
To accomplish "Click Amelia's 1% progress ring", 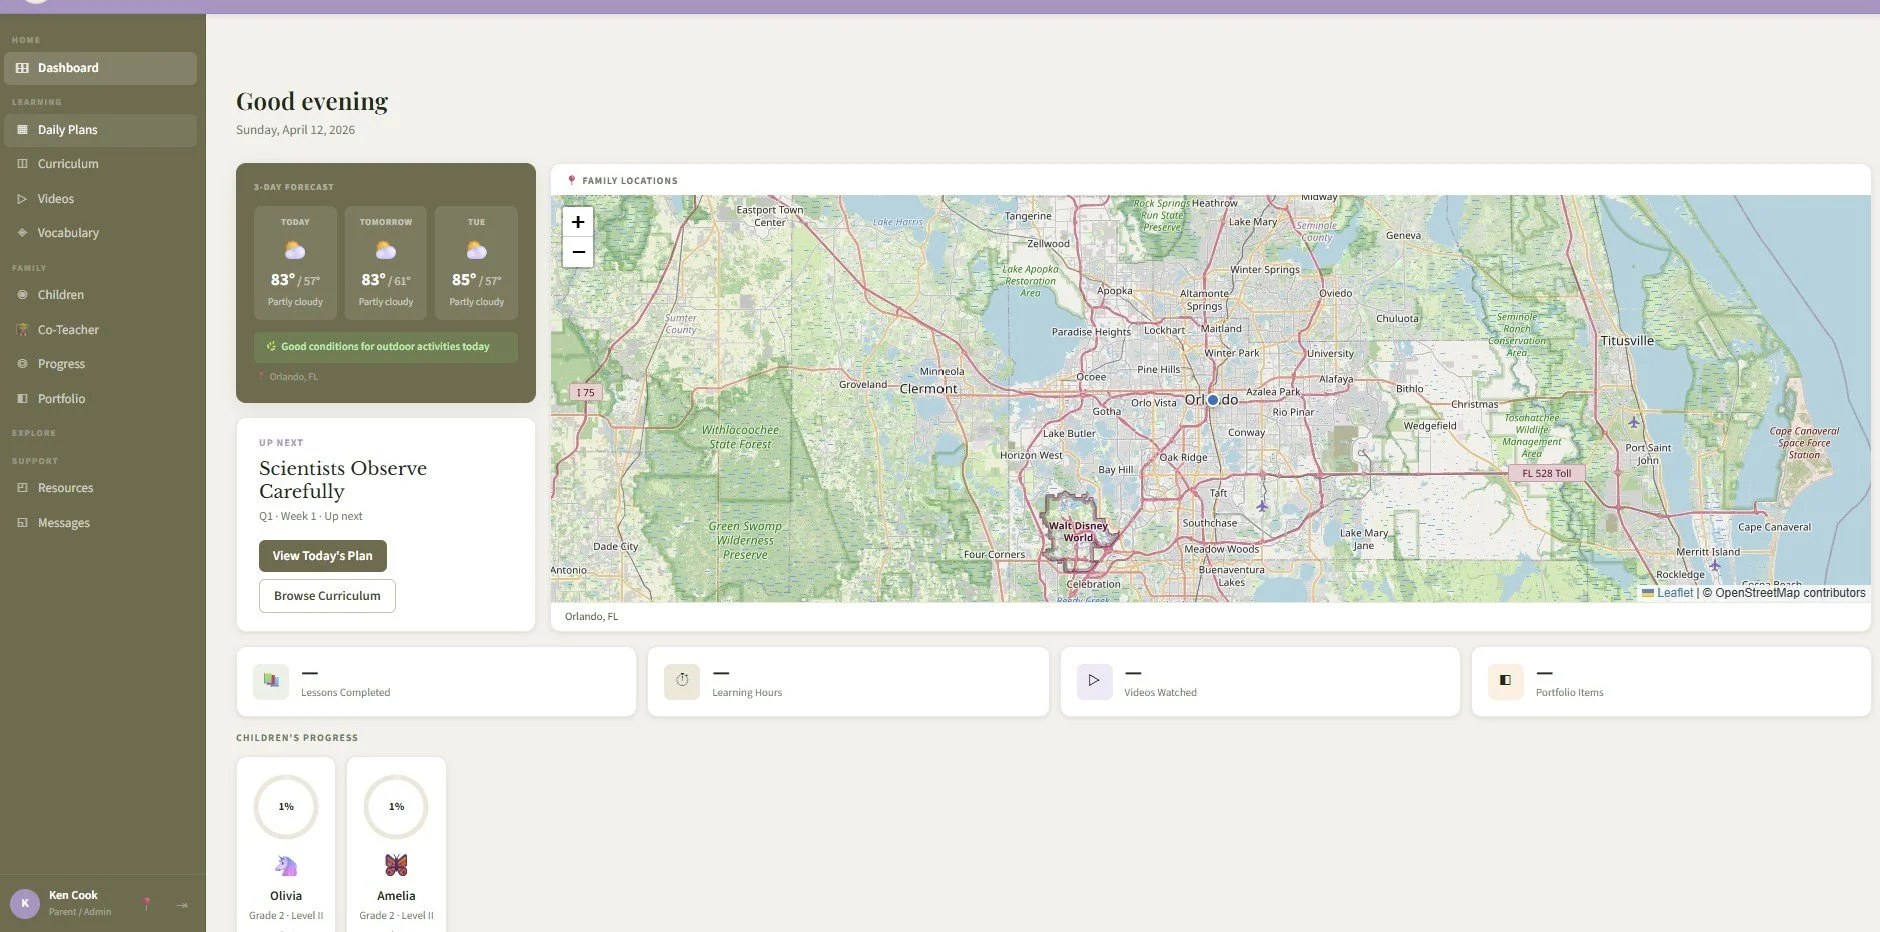I will (x=396, y=807).
